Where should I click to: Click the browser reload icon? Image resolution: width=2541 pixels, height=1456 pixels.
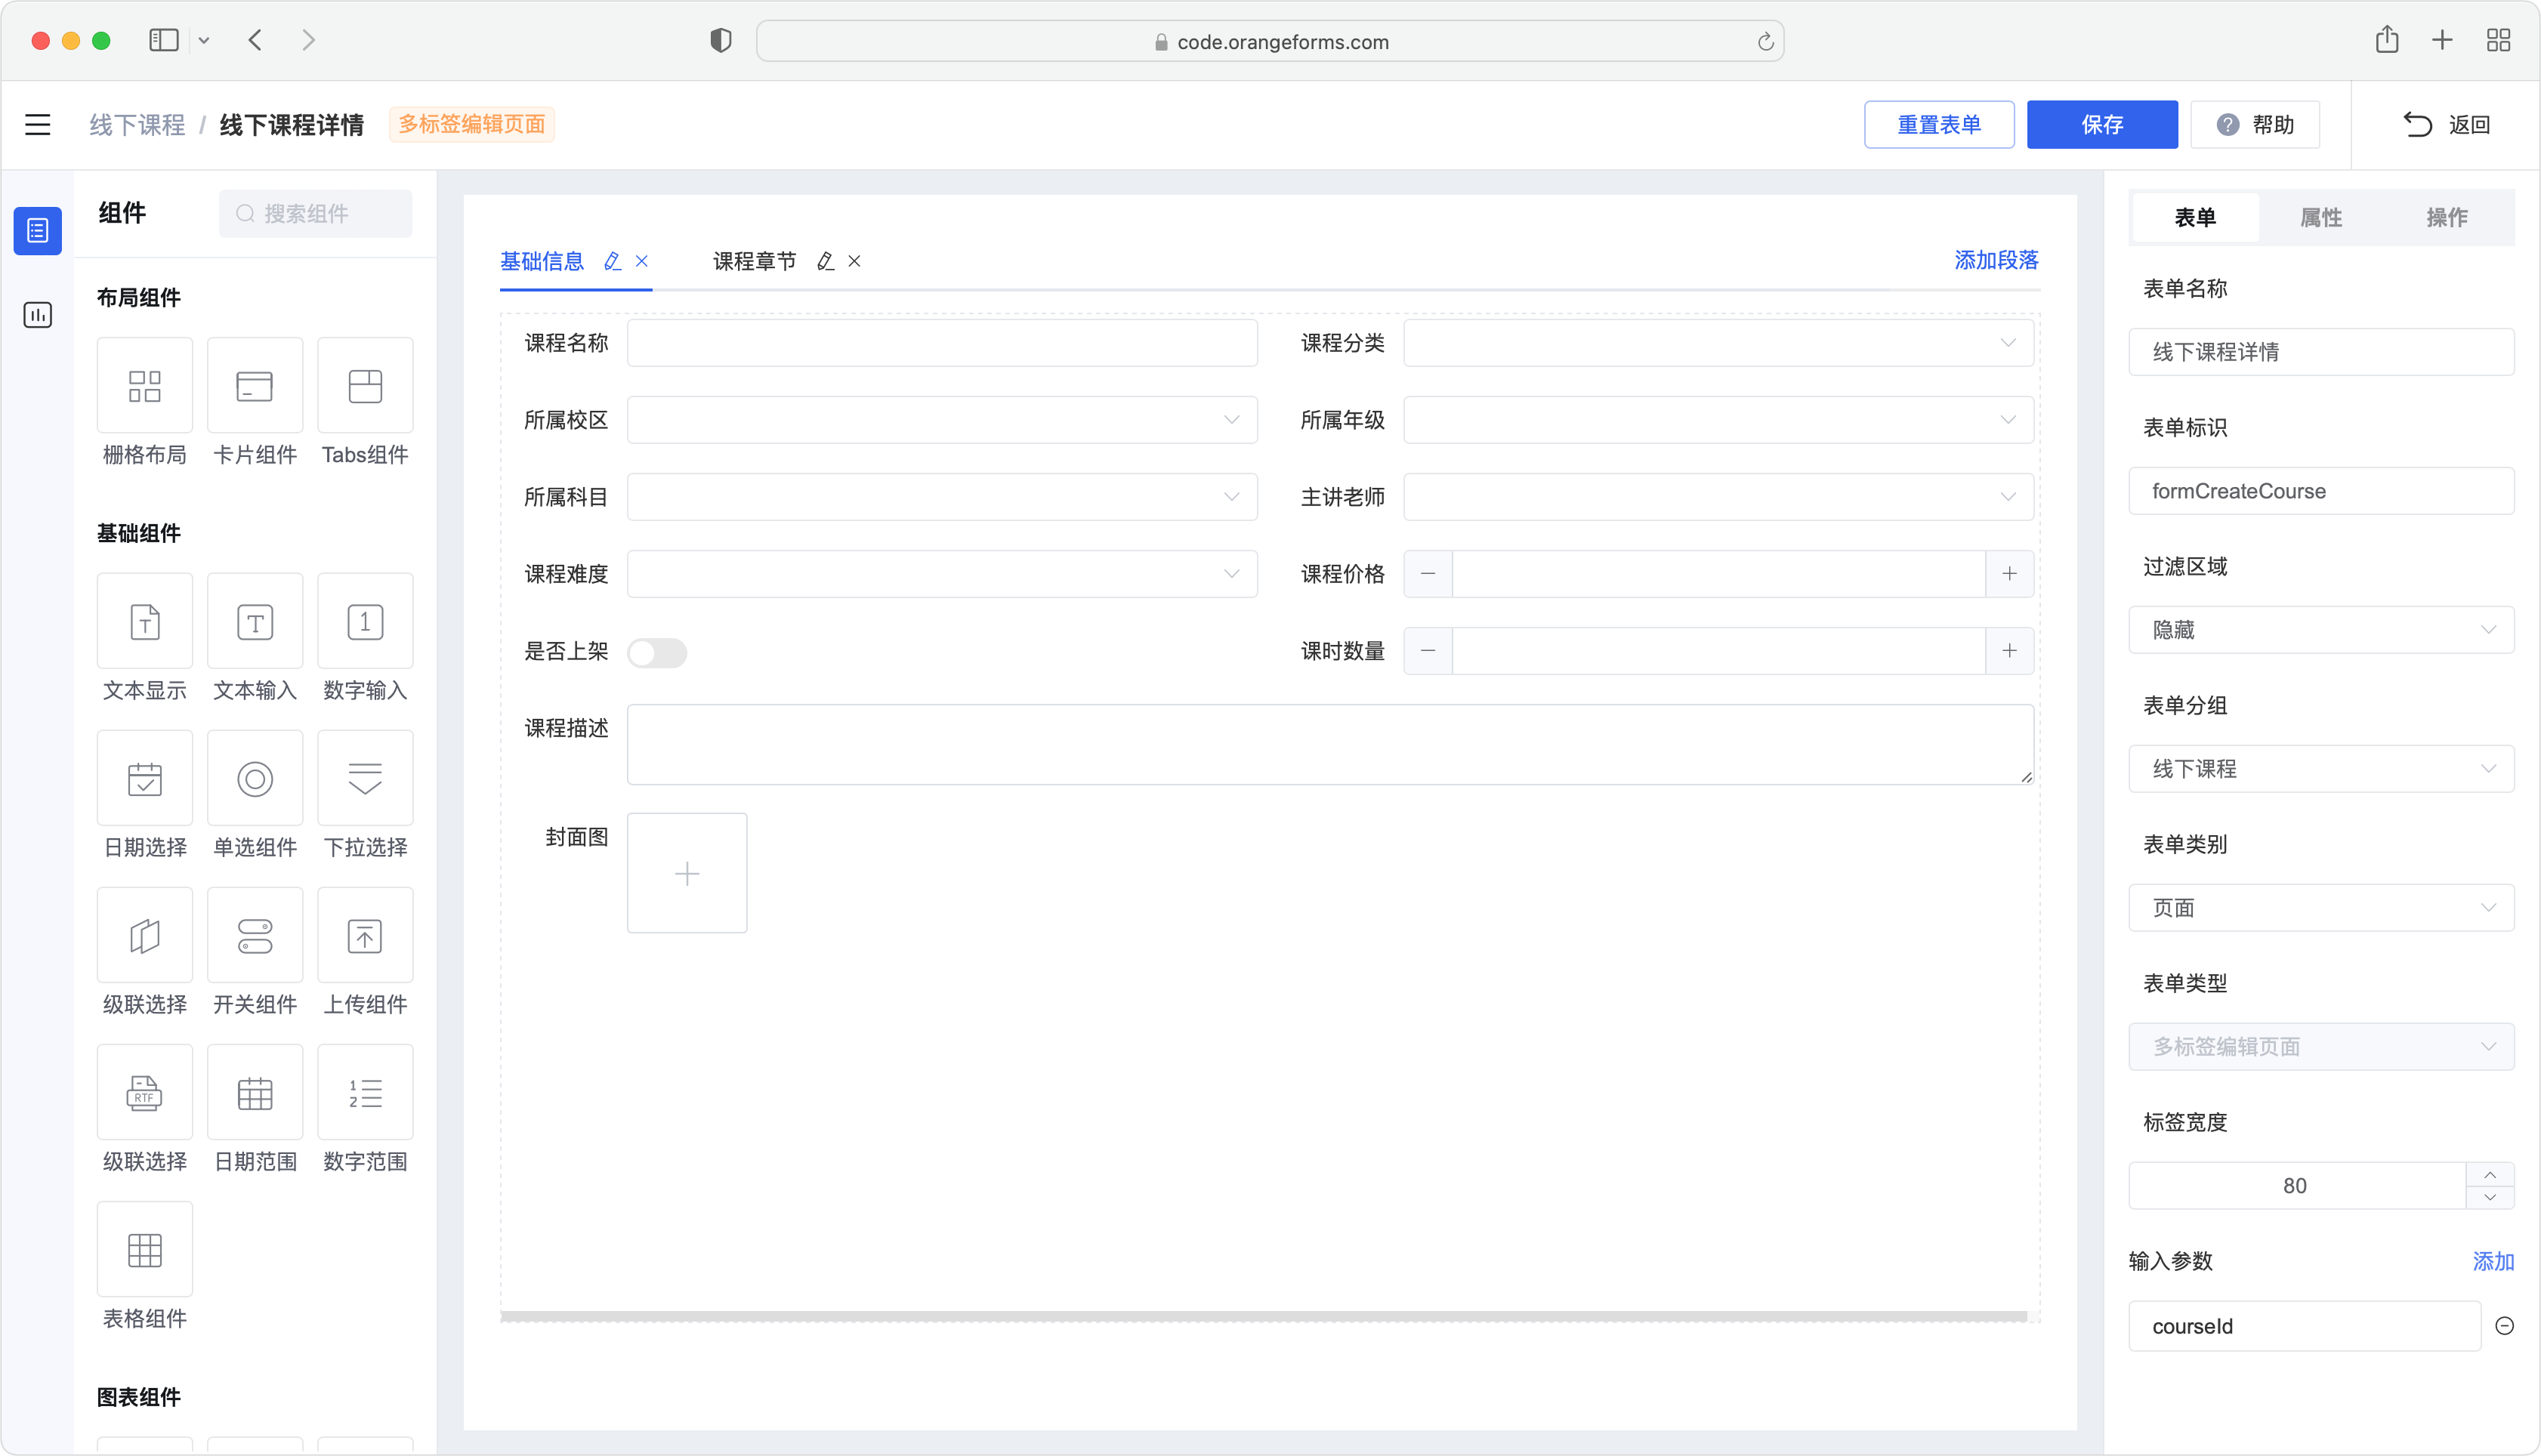(x=1765, y=41)
